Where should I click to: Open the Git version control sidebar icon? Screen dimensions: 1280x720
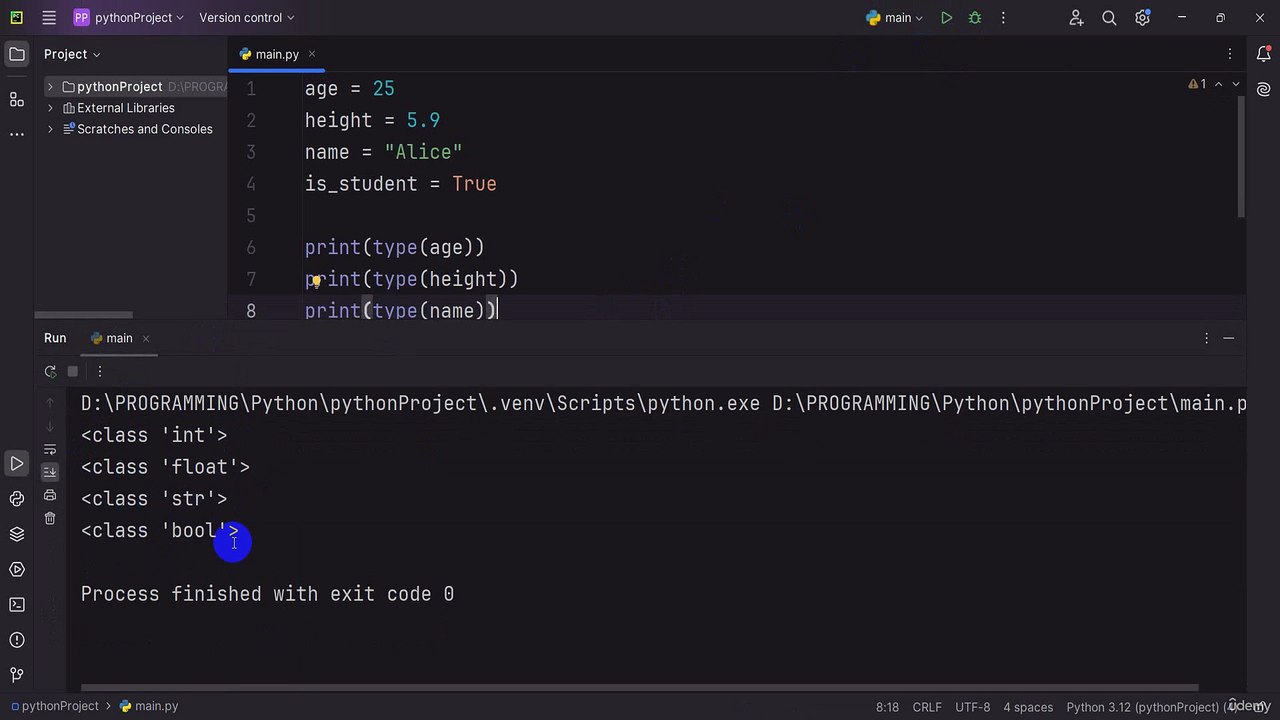tap(17, 675)
